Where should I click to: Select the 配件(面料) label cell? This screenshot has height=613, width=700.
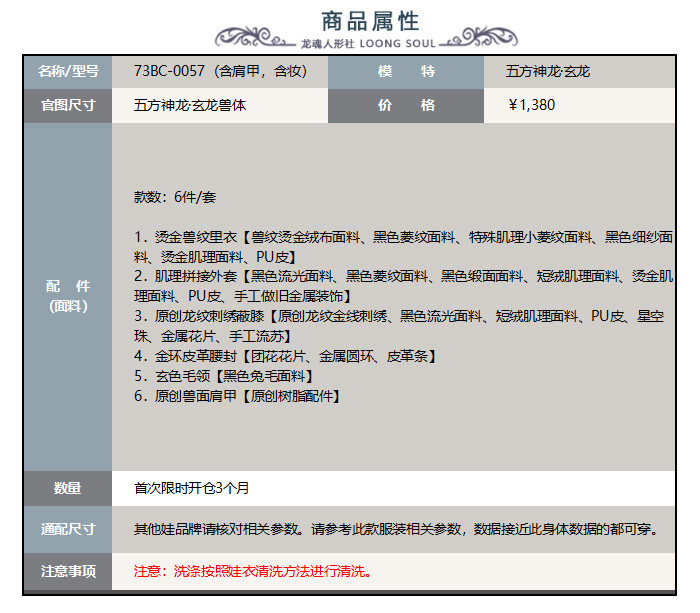coord(68,296)
